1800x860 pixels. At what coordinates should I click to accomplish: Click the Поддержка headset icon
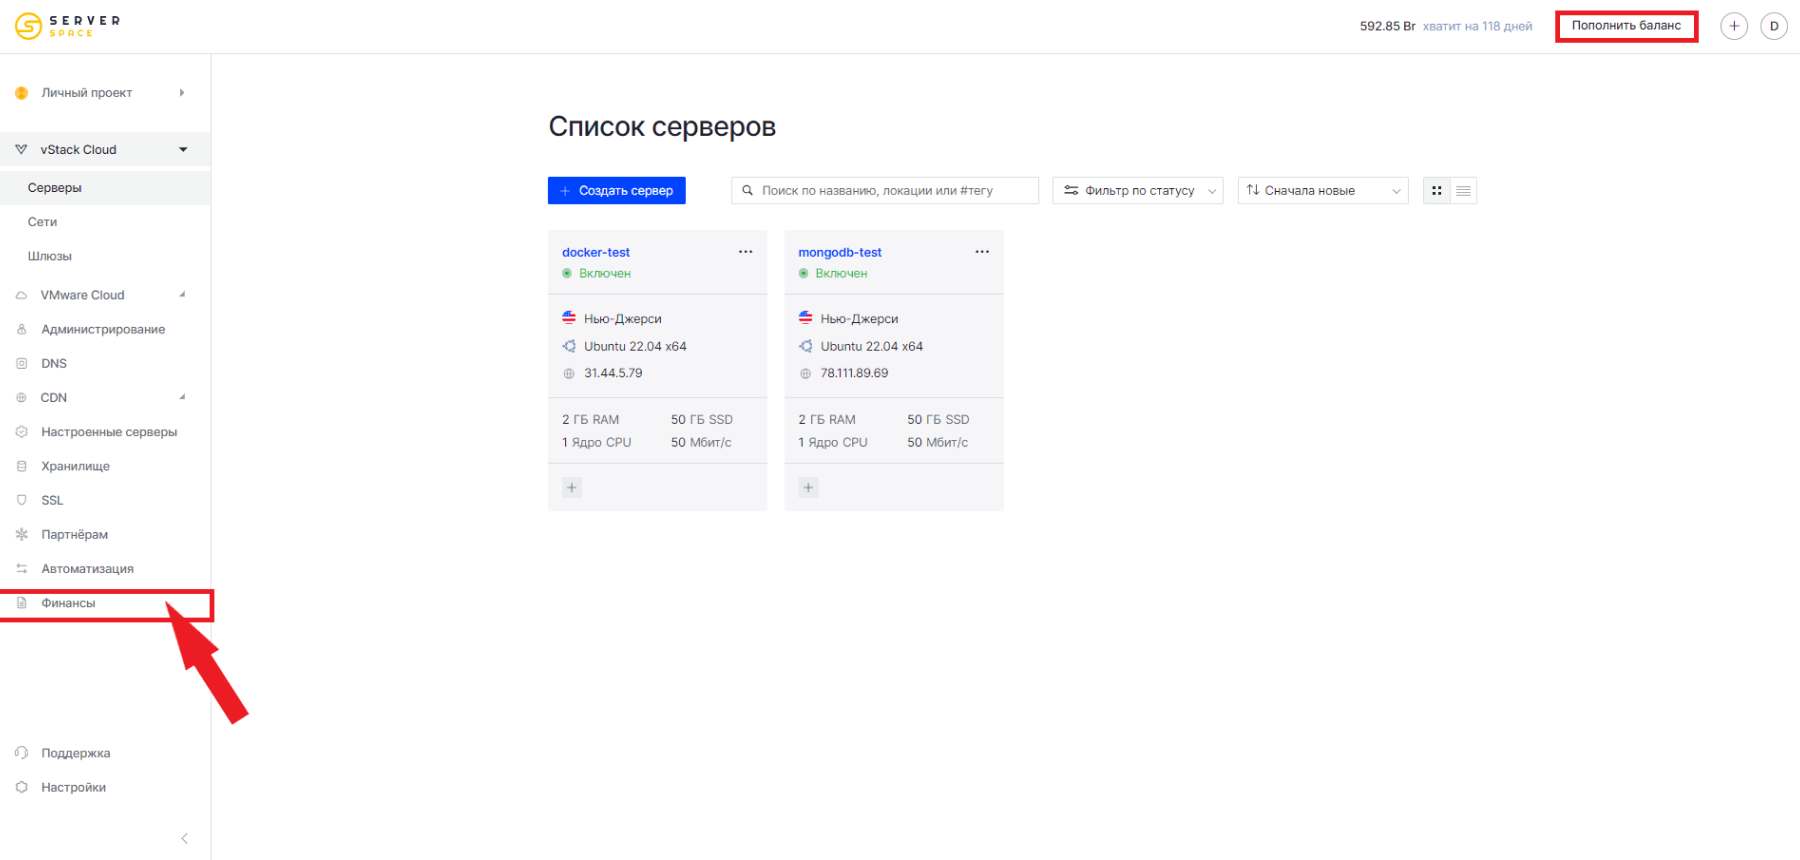(x=21, y=753)
